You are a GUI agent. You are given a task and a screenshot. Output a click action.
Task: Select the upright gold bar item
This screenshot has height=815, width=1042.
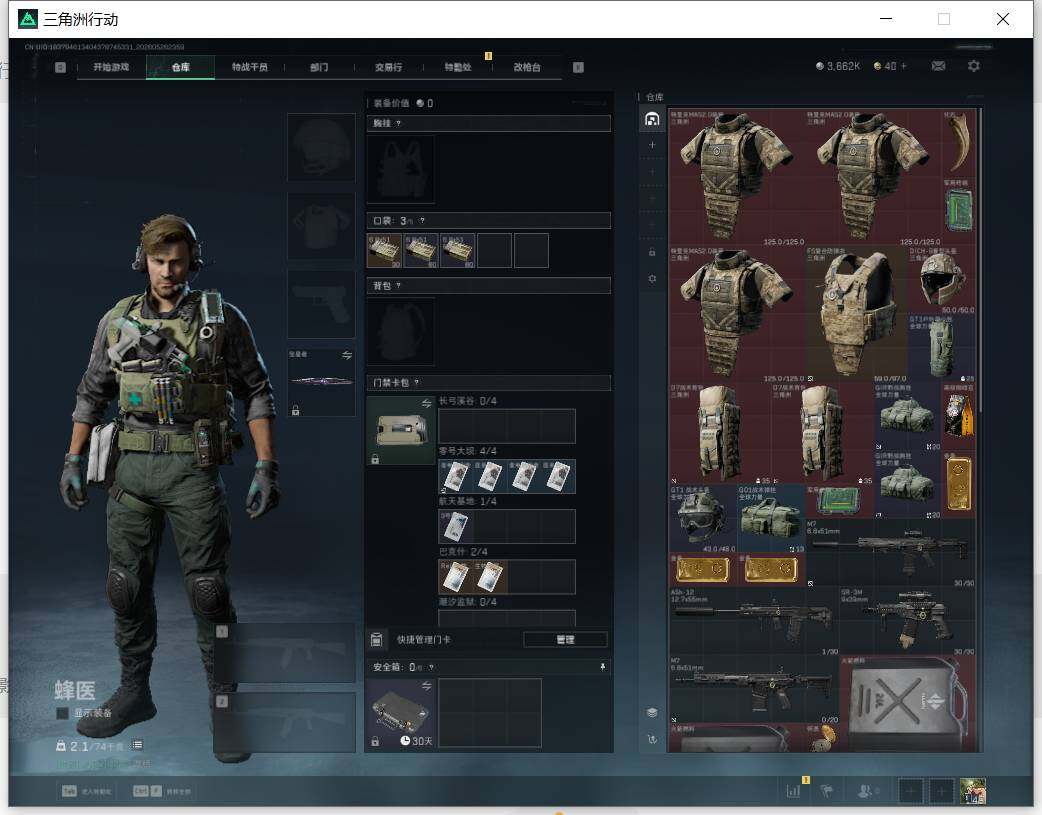[958, 485]
